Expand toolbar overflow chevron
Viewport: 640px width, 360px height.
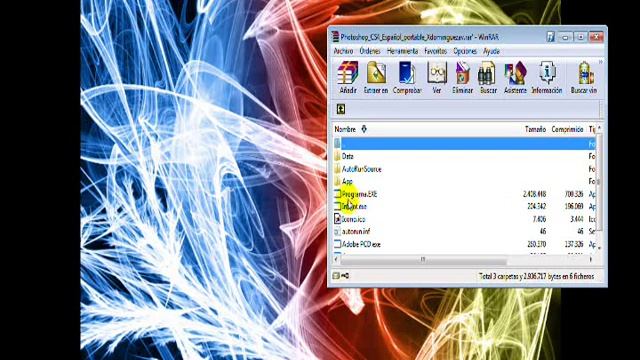(600, 62)
